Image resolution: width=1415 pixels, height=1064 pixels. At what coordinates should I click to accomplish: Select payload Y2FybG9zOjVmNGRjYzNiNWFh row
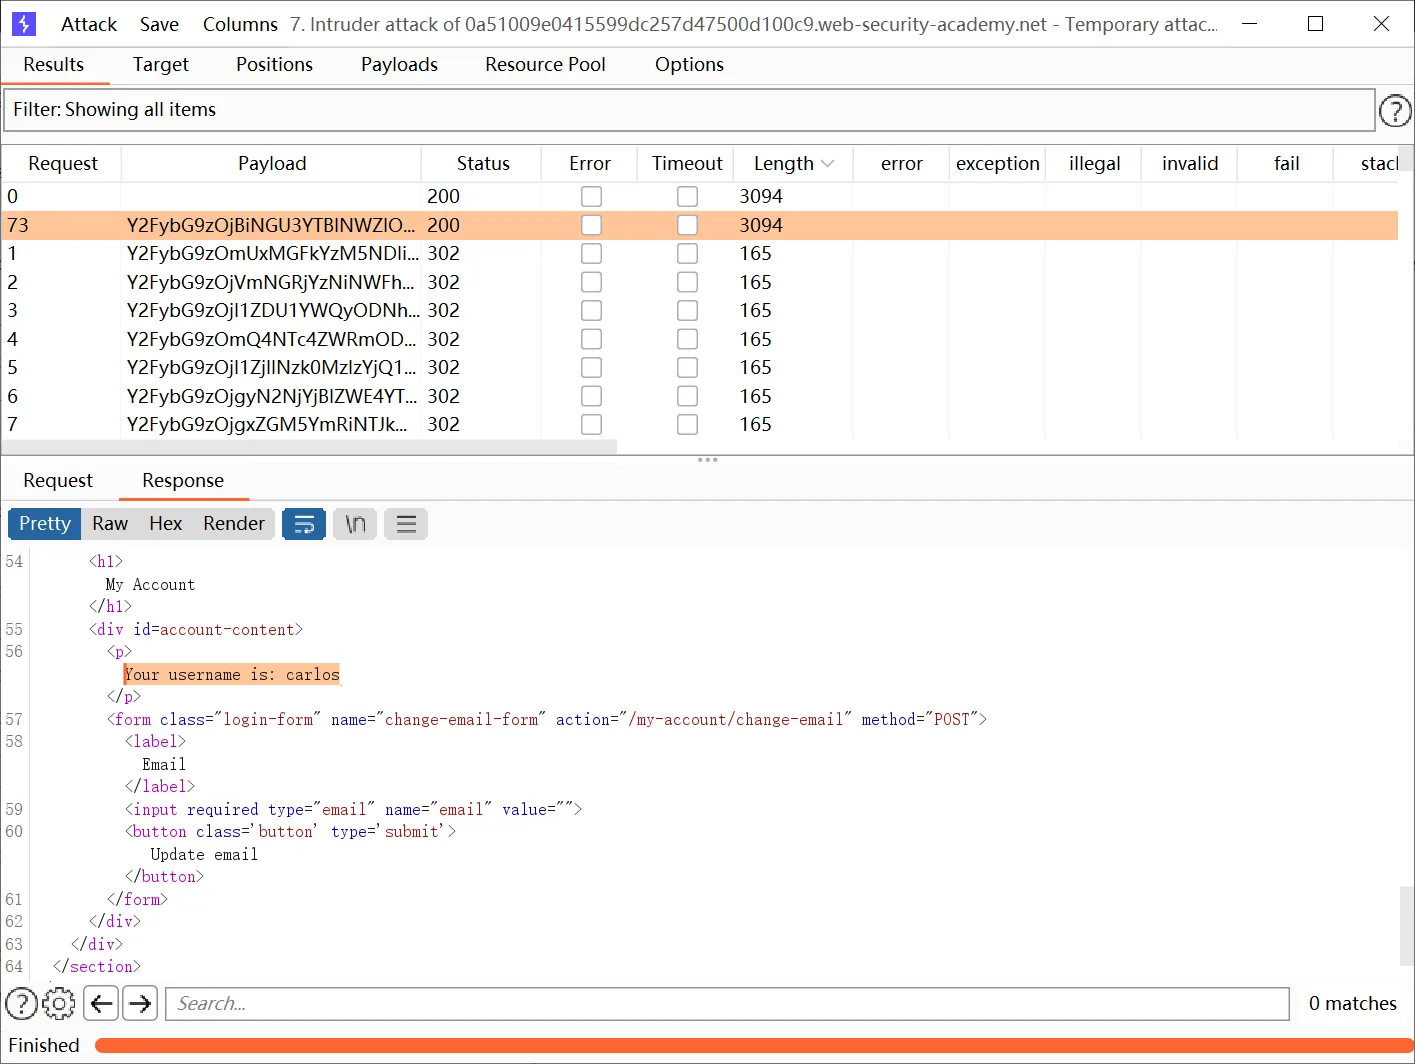click(700, 282)
